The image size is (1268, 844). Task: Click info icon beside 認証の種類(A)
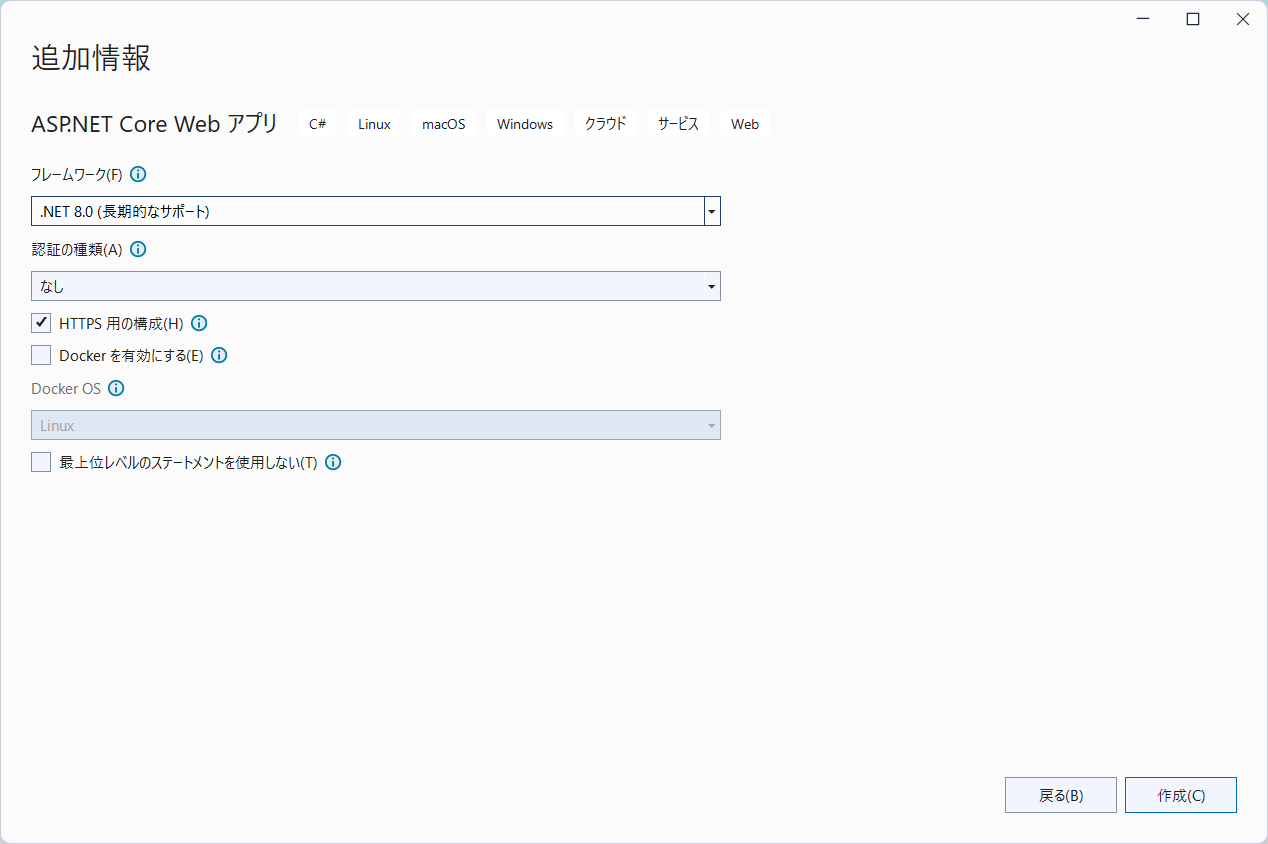[x=138, y=249]
